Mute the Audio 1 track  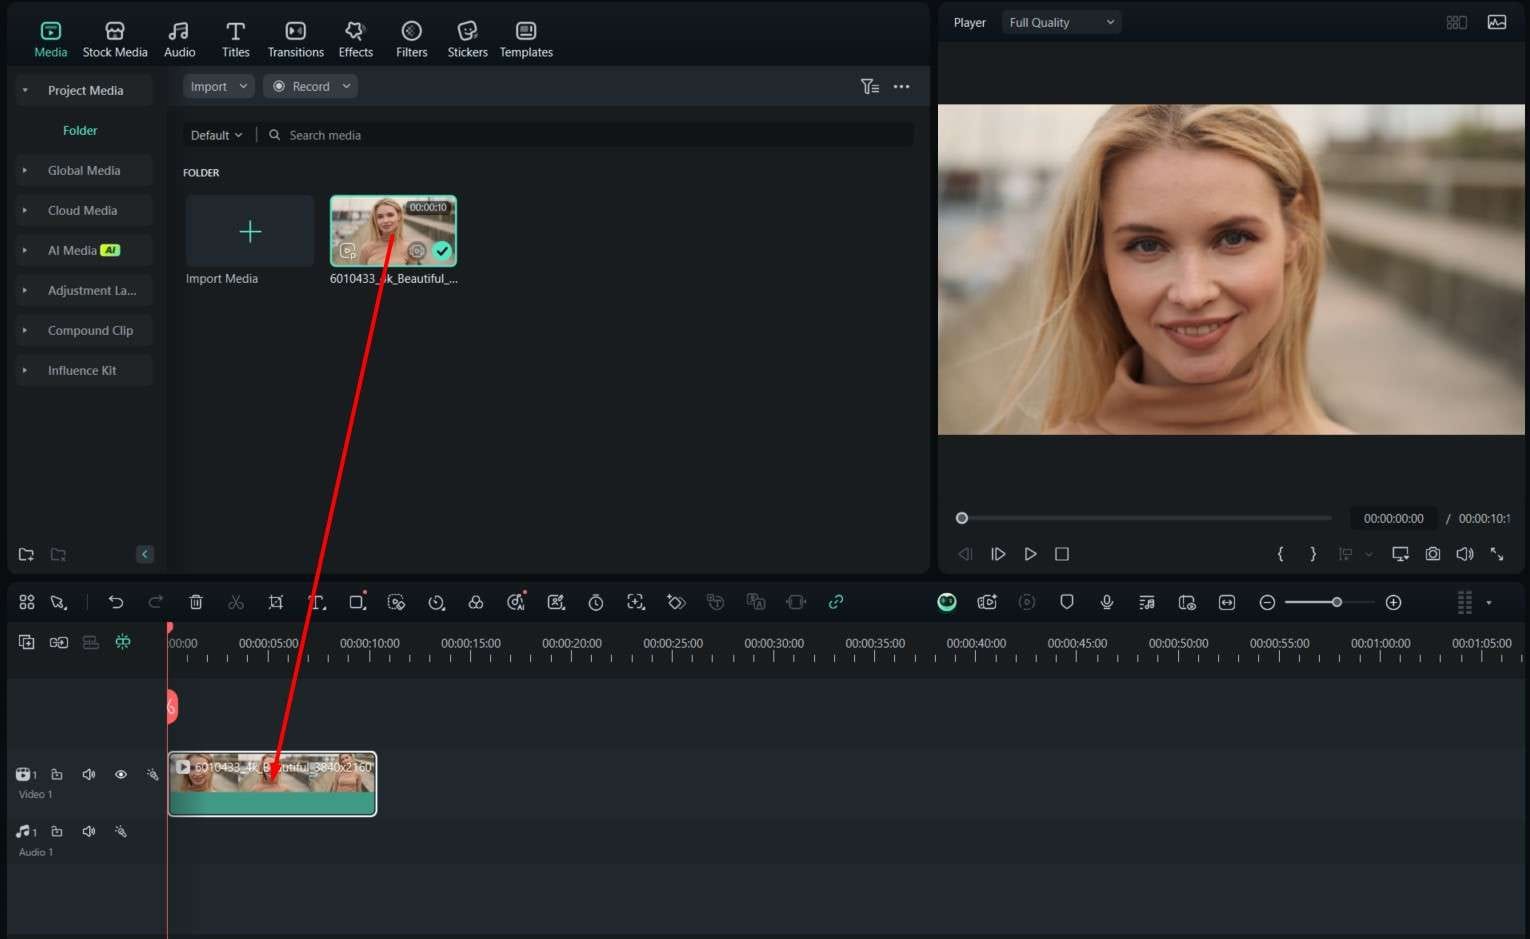(x=89, y=832)
